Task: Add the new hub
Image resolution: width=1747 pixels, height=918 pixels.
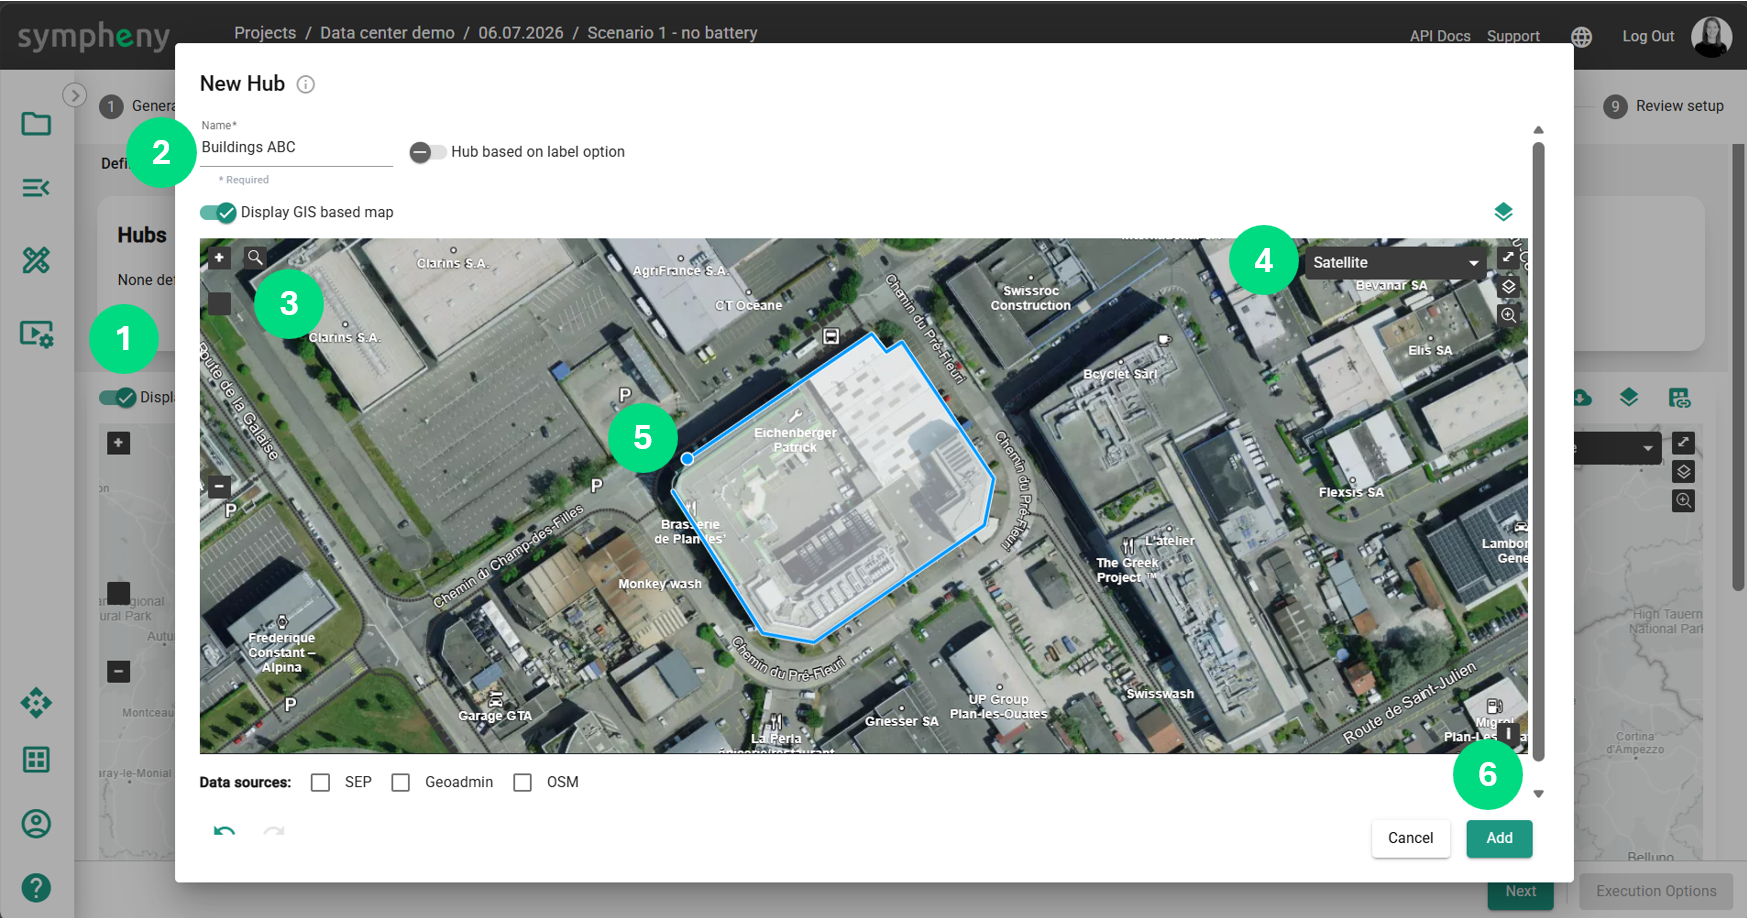Action: 1499,838
